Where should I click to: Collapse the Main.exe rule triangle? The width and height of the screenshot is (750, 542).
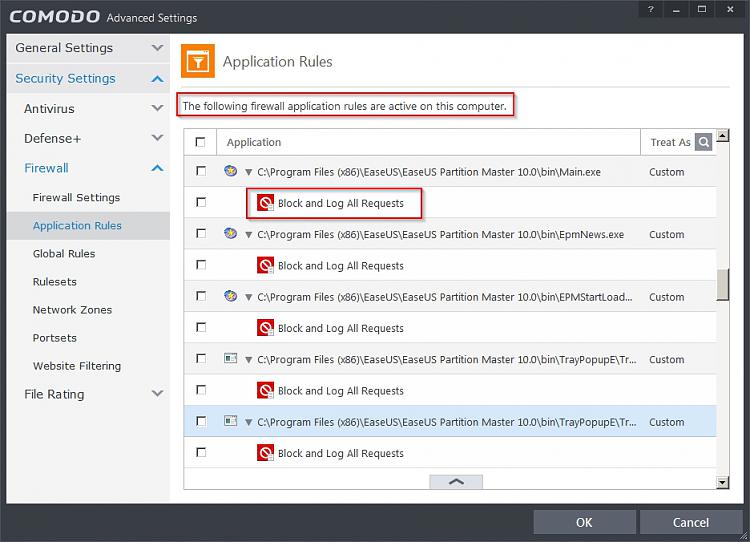(248, 172)
